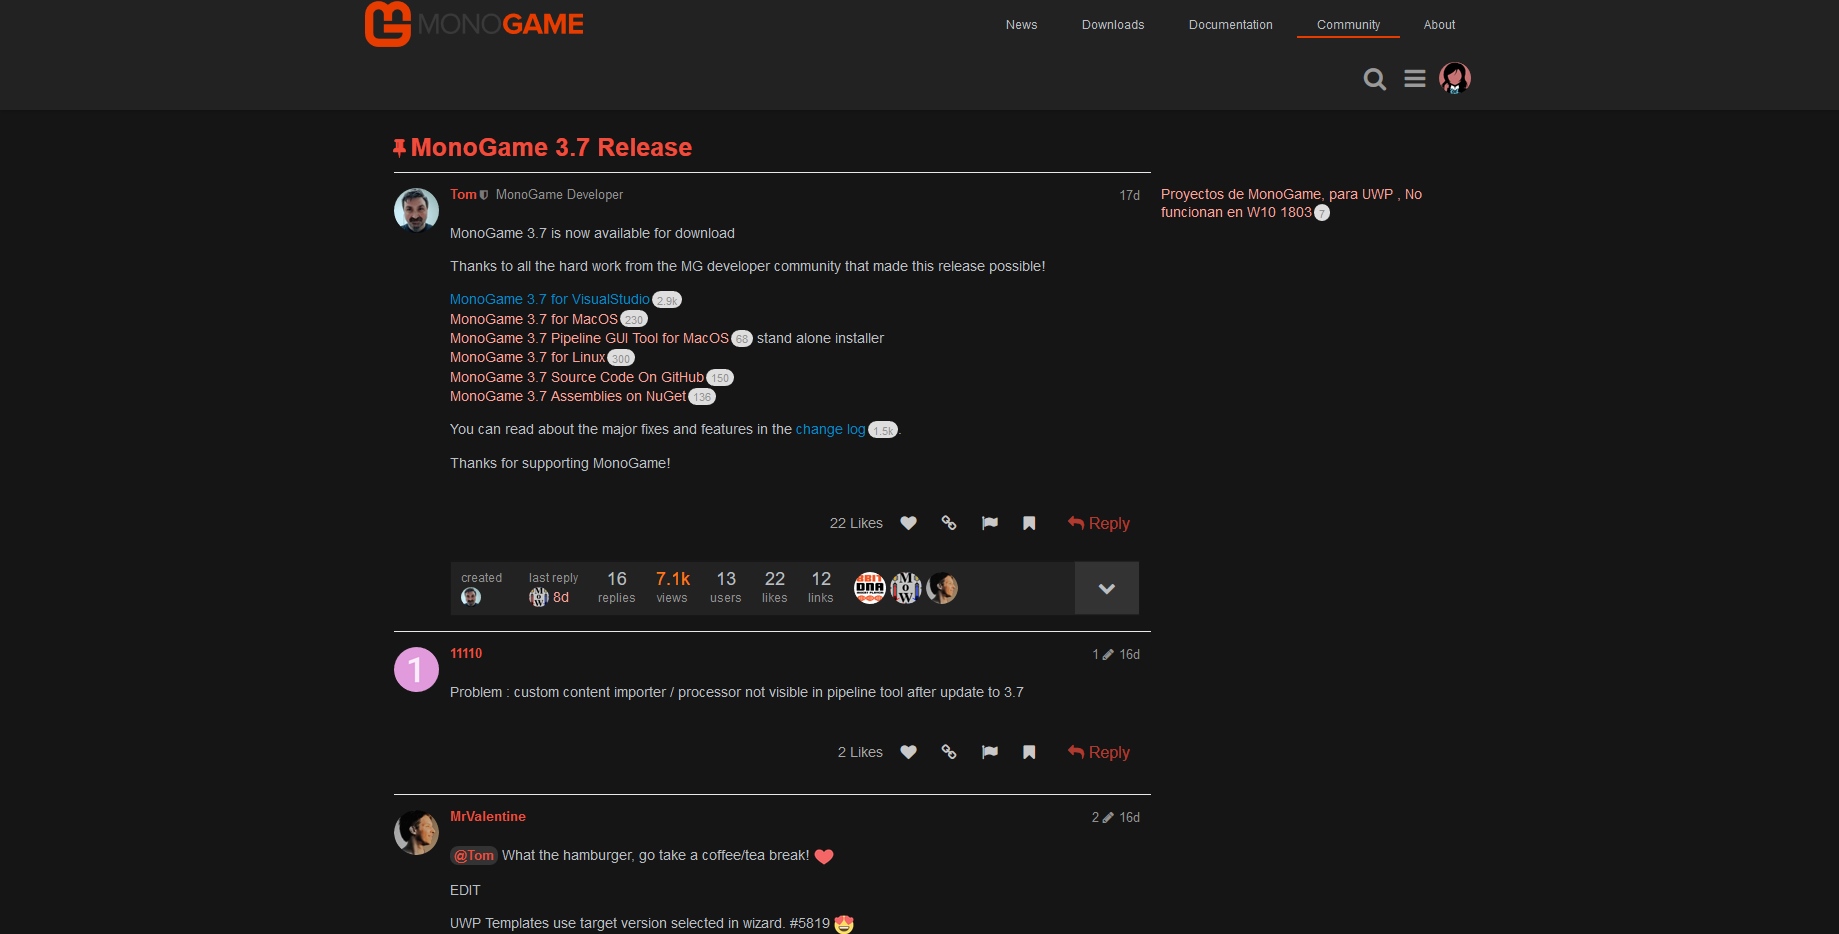Open 11110 username profile
The image size is (1839, 934).
[x=466, y=653]
